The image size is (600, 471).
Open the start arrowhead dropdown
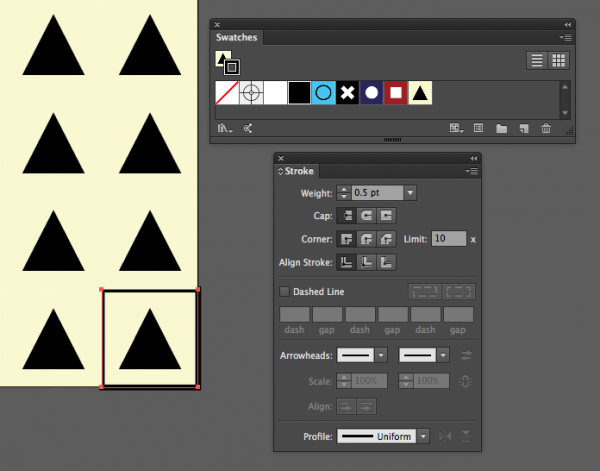(x=382, y=355)
